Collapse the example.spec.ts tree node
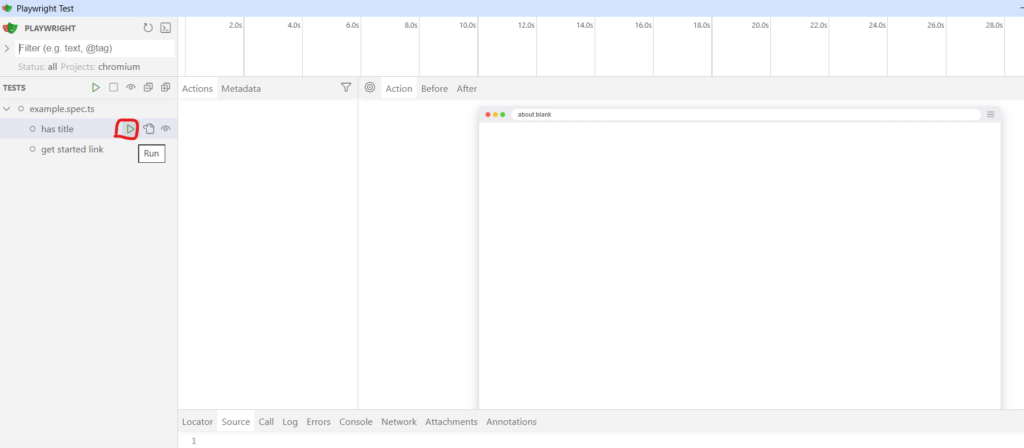Viewport: 1024px width, 448px height. click(x=8, y=108)
